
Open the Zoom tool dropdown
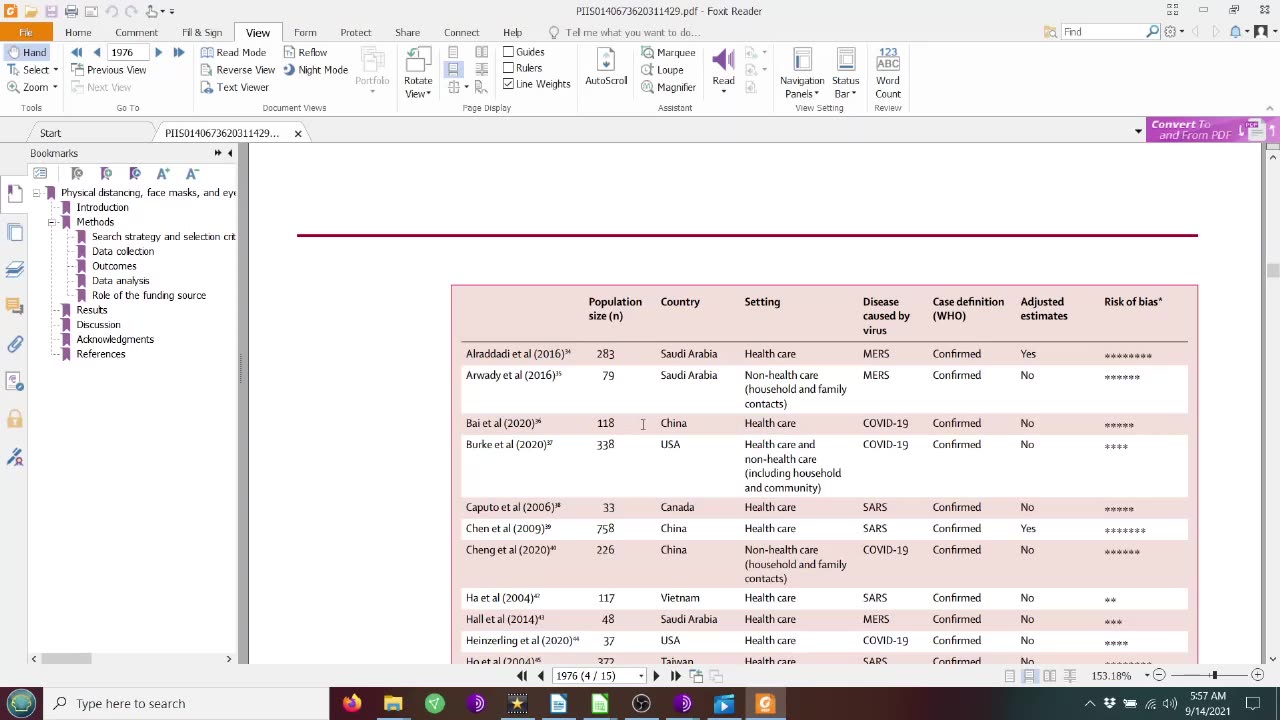point(54,87)
